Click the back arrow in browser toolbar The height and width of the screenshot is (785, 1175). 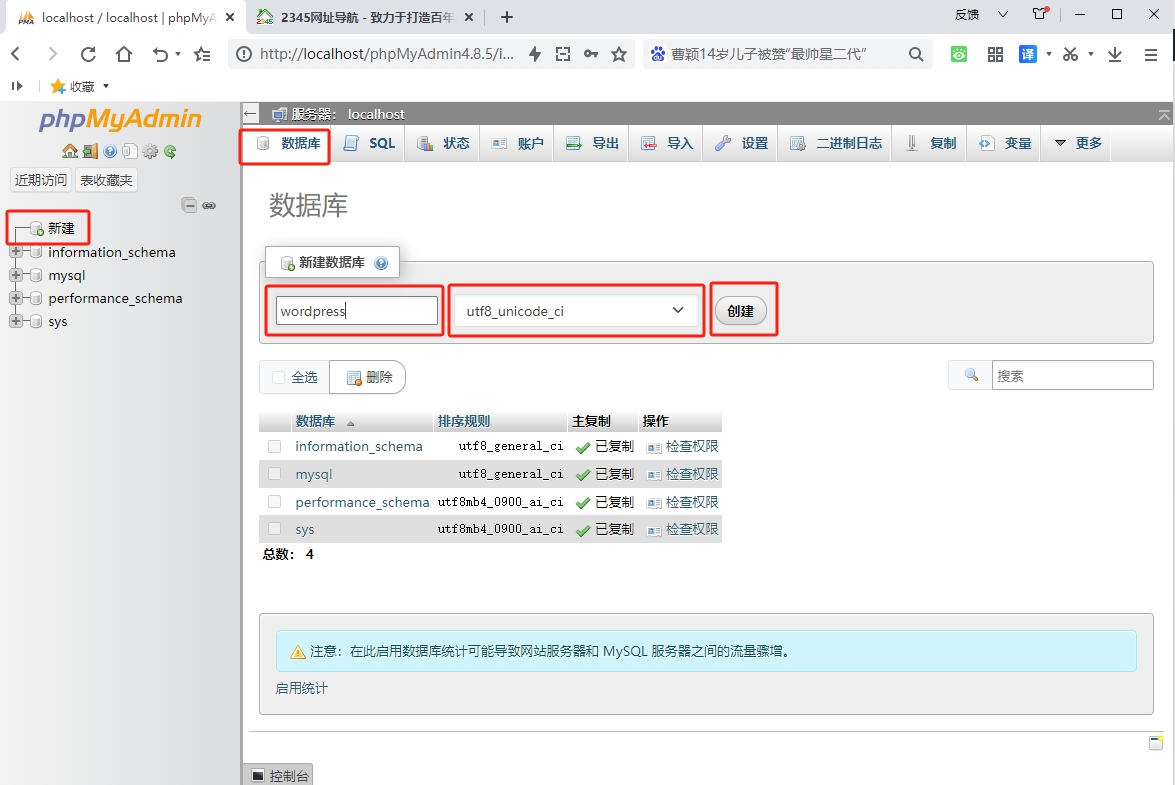(x=16, y=54)
